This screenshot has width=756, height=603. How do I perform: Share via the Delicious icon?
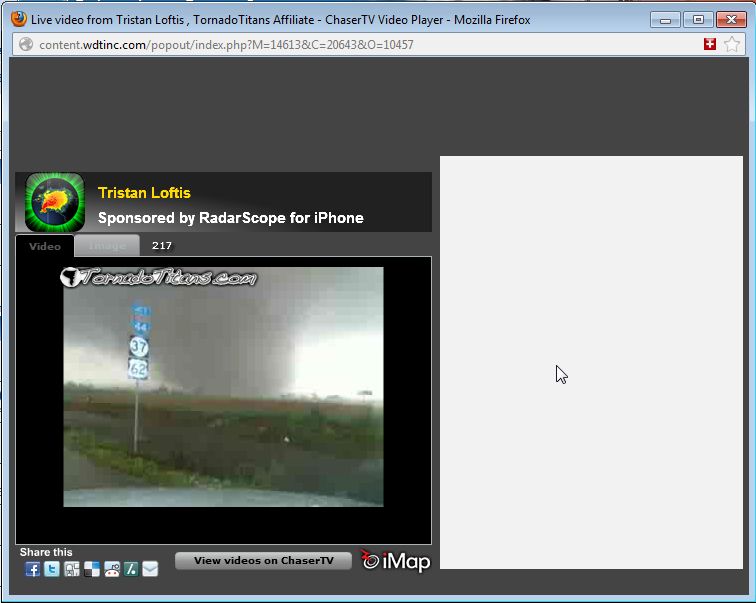pos(92,569)
